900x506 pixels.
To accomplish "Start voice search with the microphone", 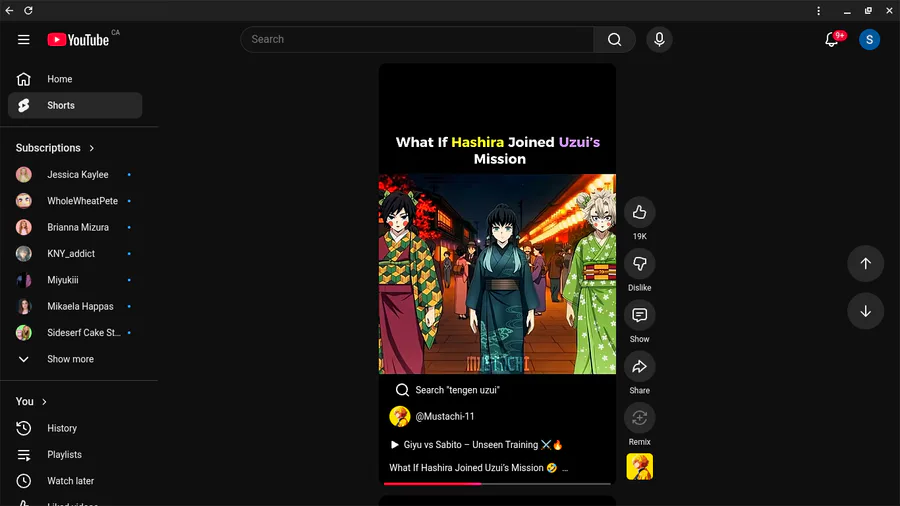I will [659, 40].
